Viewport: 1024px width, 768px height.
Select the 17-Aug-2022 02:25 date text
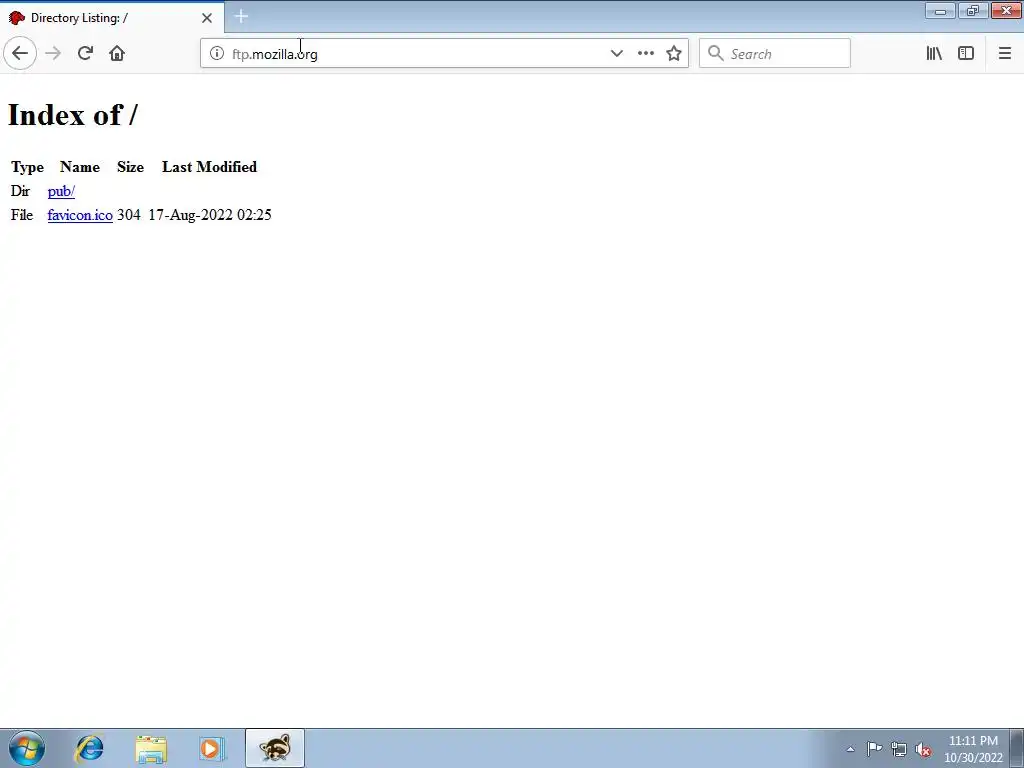(x=210, y=215)
